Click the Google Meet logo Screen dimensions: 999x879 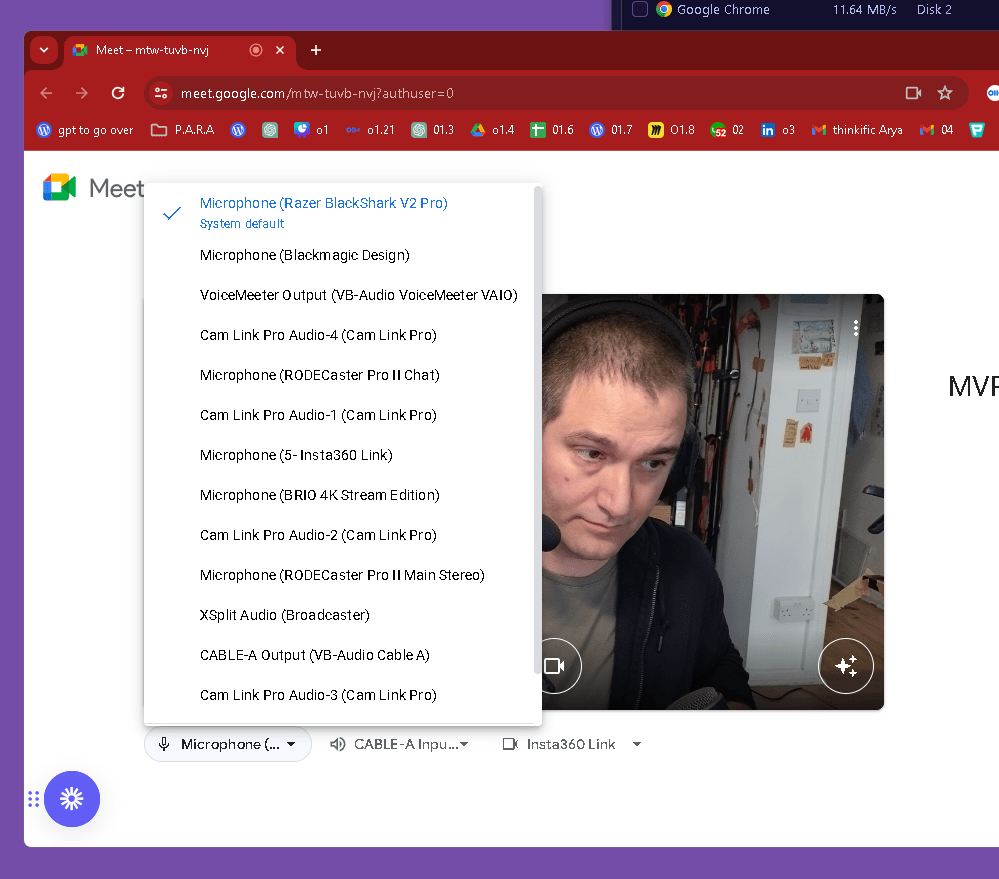click(x=94, y=188)
